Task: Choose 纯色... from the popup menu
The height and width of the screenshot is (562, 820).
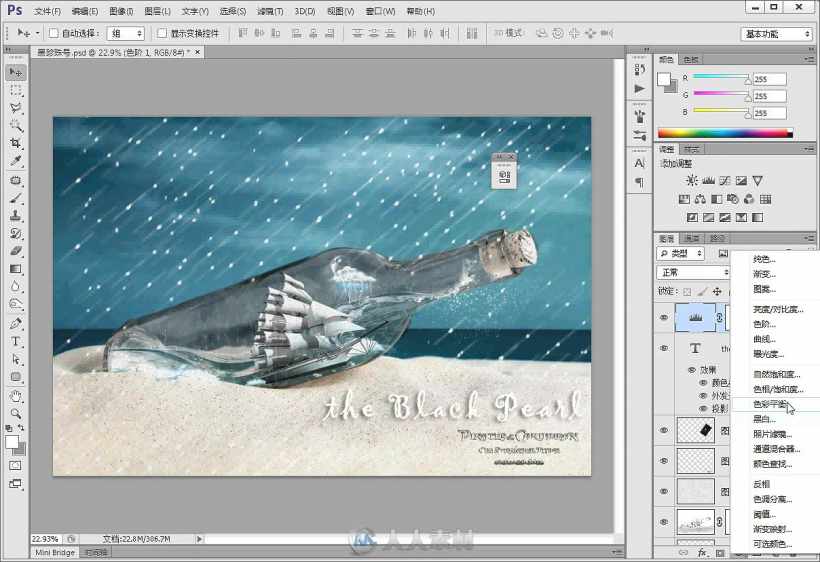Action: pos(764,259)
